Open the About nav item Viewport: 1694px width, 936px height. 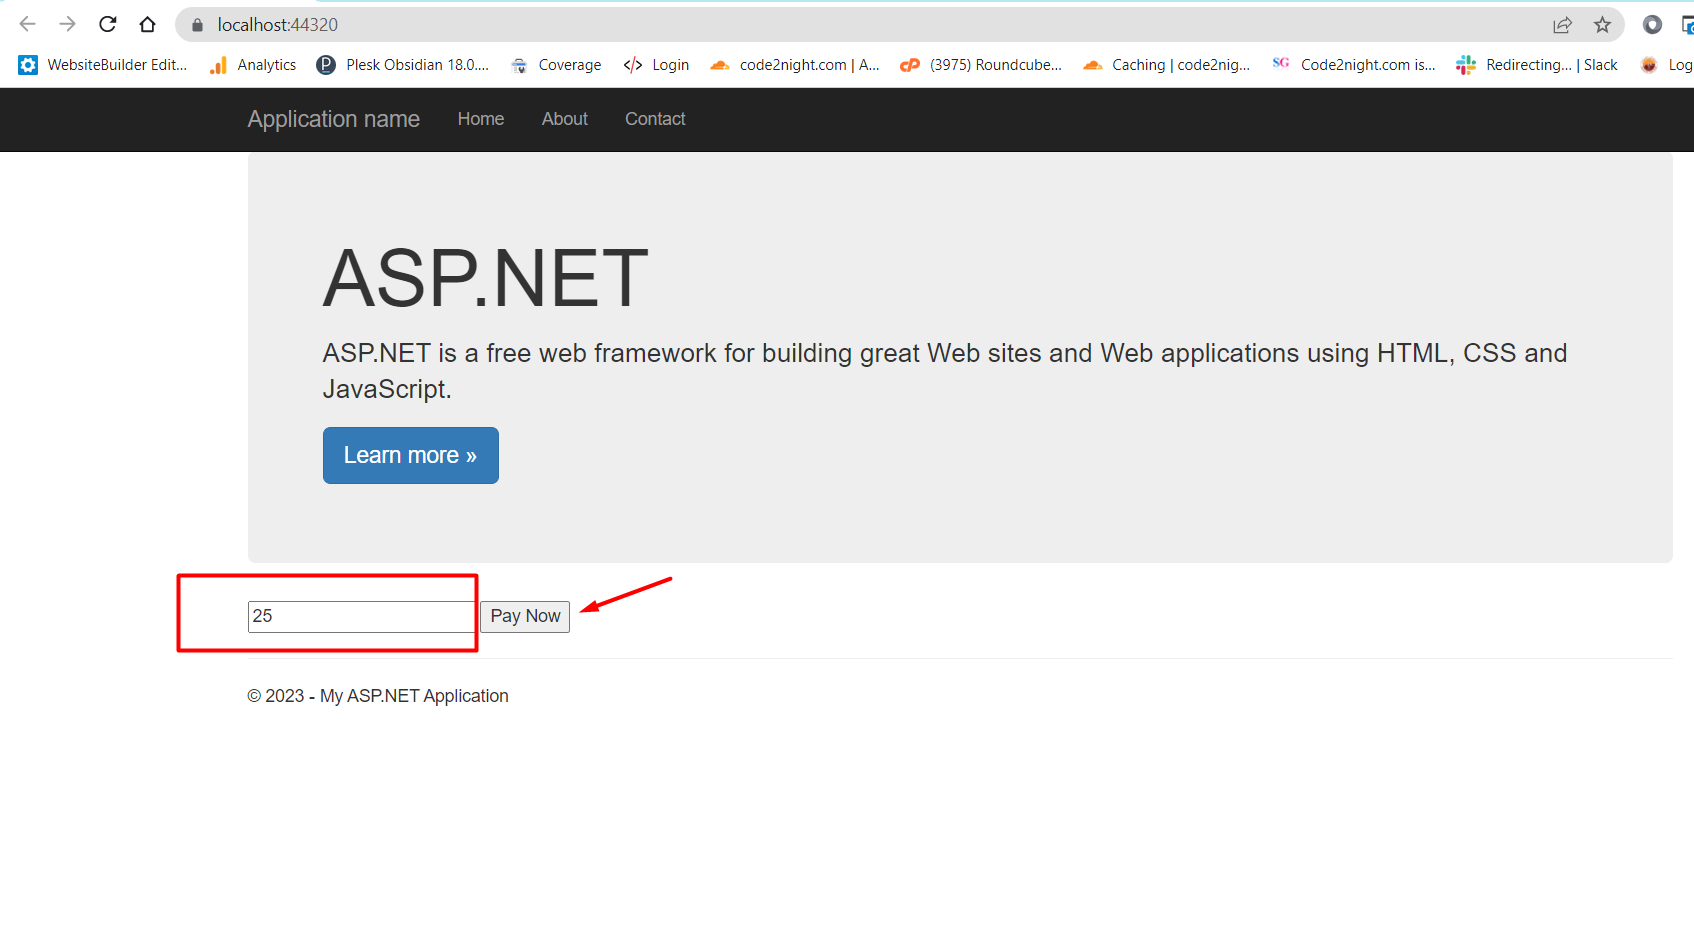[565, 119]
